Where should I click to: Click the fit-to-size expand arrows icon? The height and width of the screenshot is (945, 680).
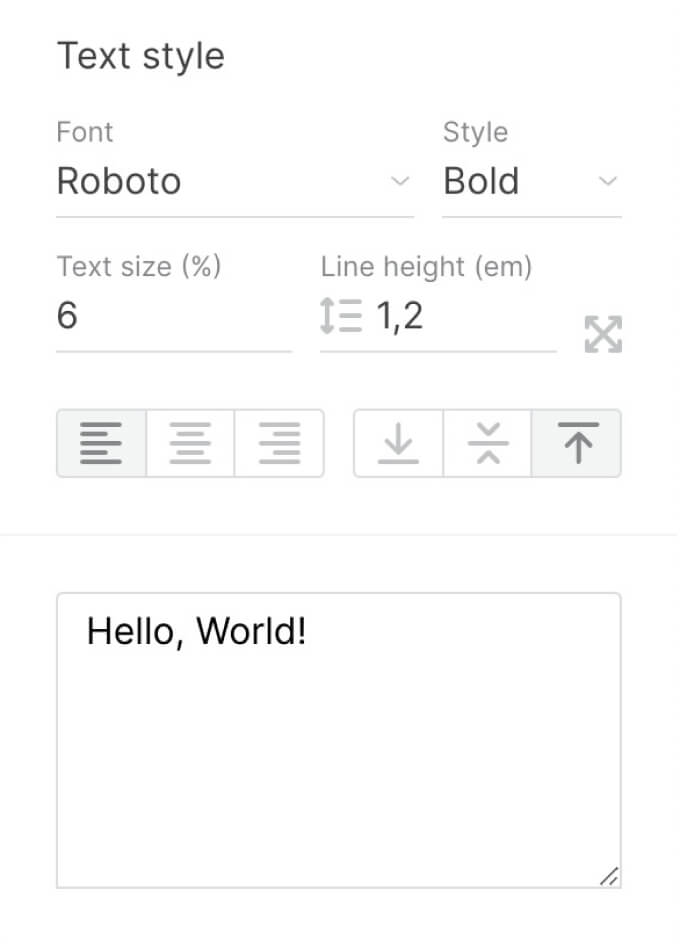coord(603,335)
